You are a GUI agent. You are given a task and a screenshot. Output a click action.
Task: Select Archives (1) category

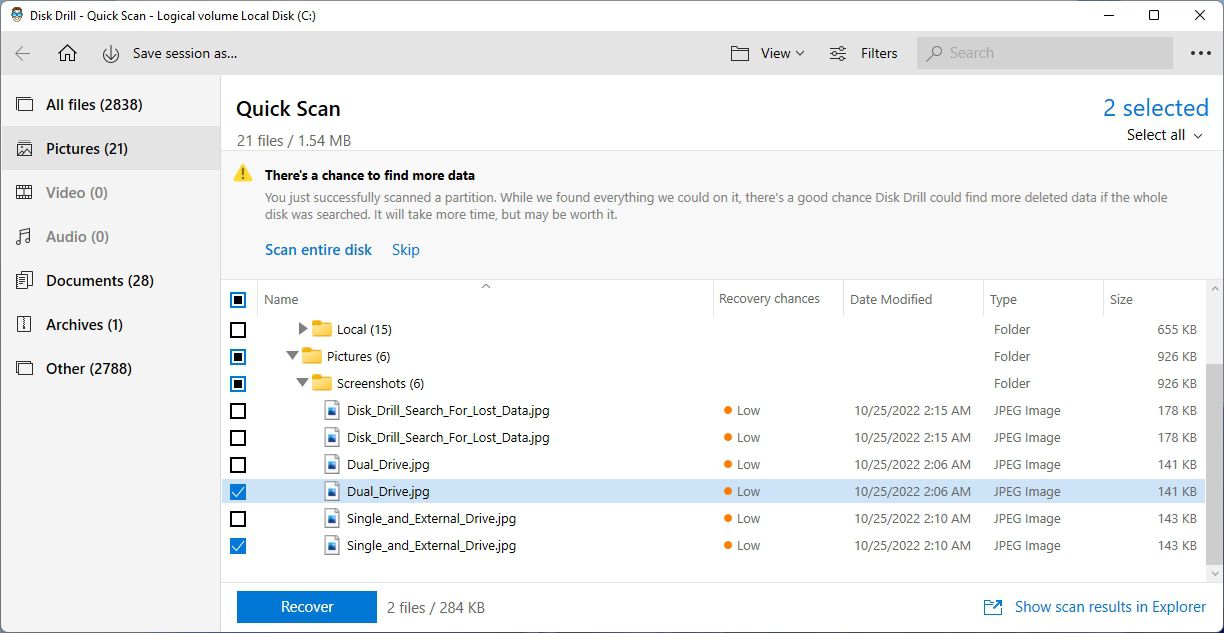110,324
